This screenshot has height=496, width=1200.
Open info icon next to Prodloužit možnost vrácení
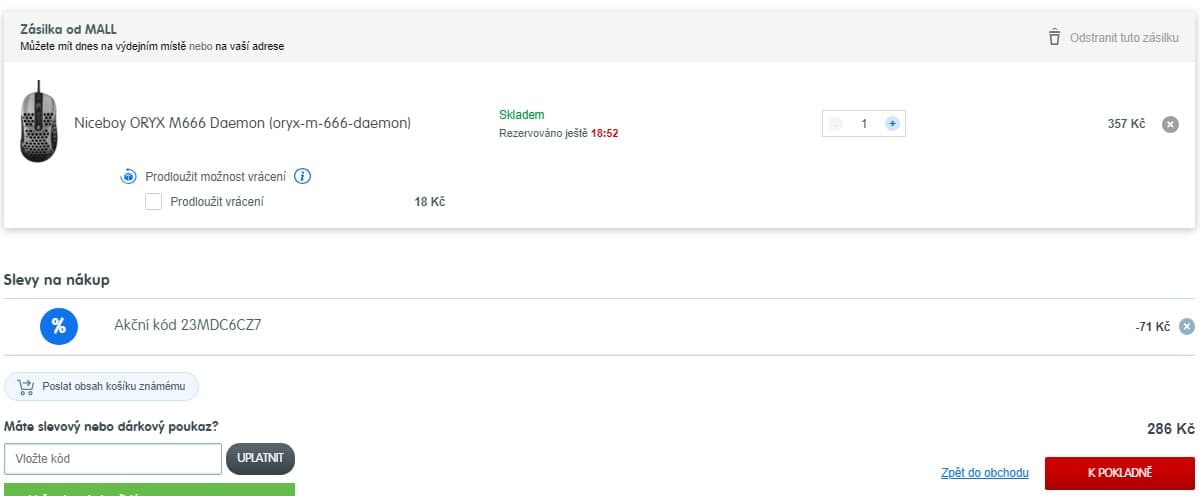tap(303, 177)
